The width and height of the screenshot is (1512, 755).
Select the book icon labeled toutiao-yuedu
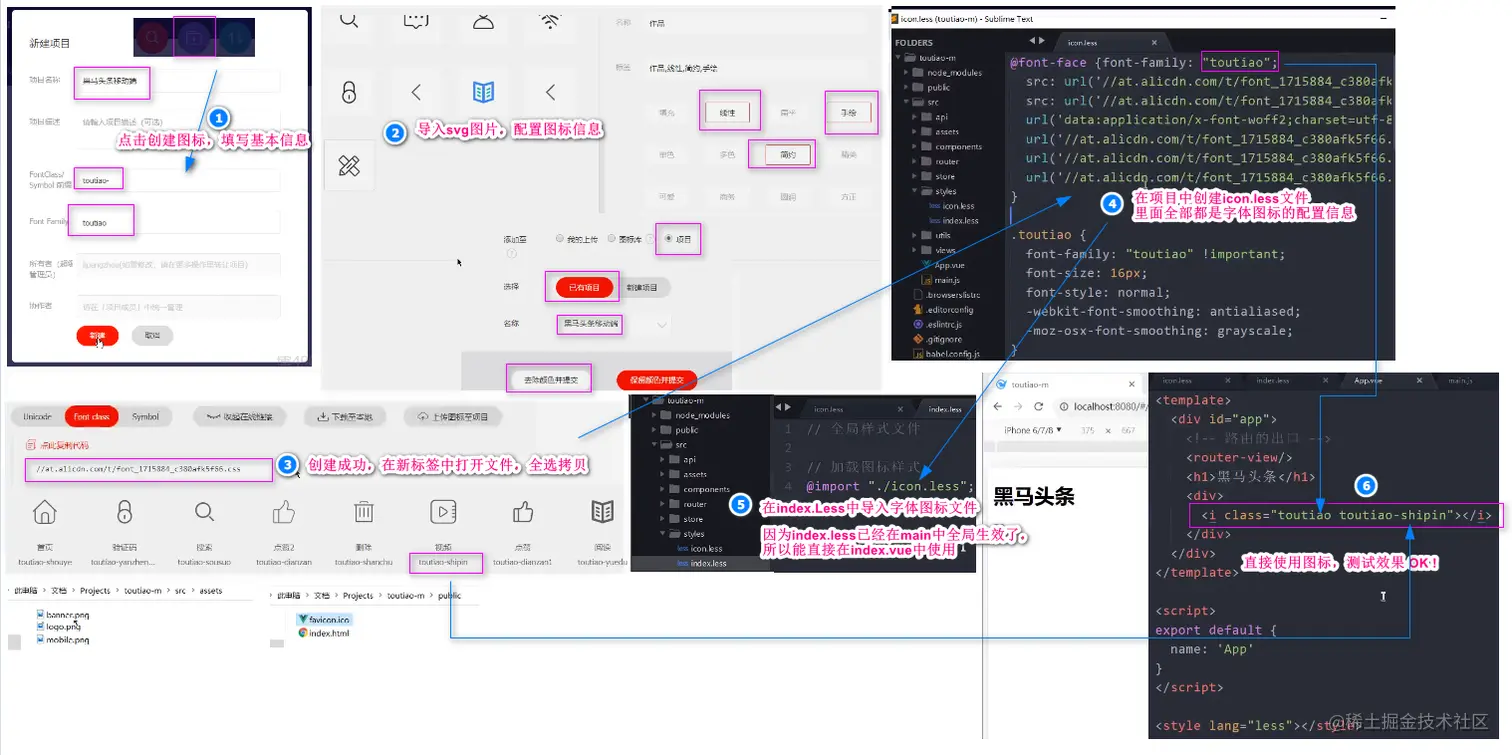click(x=602, y=513)
